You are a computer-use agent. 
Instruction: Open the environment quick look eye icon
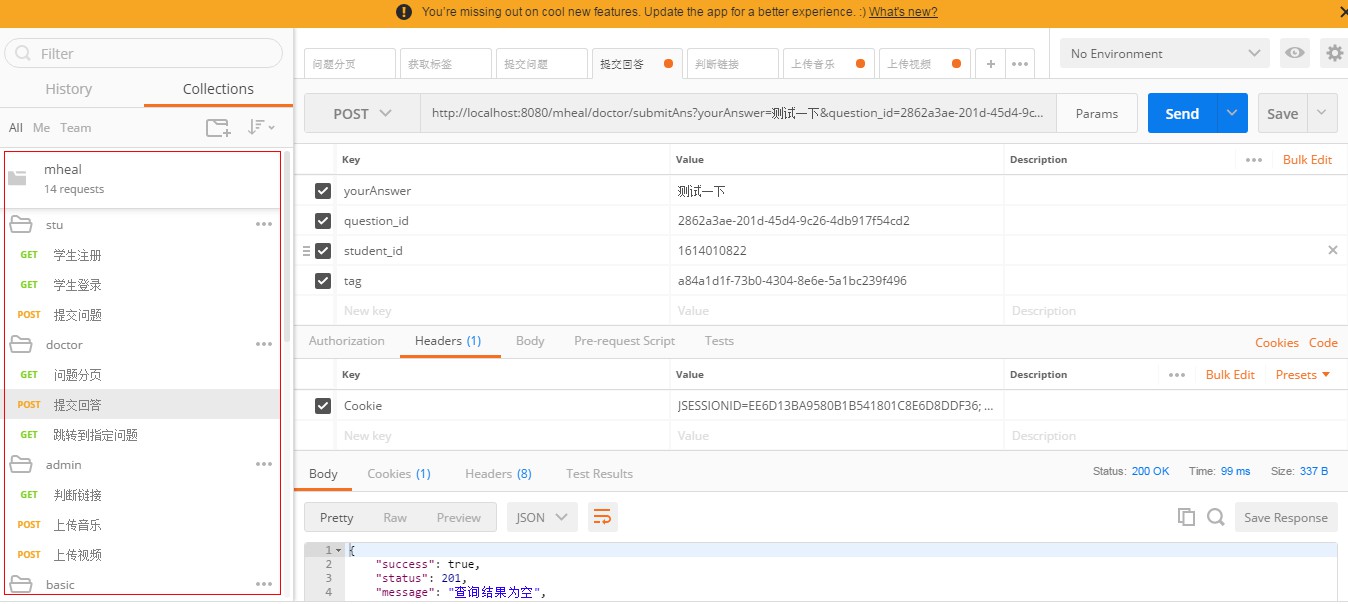tap(1294, 53)
